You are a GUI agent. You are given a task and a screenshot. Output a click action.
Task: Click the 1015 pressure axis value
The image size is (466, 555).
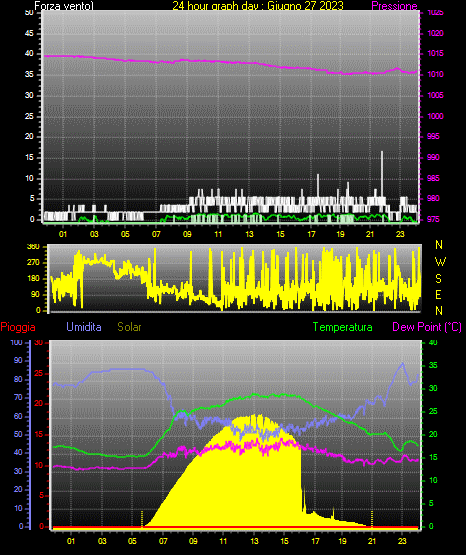pos(435,53)
